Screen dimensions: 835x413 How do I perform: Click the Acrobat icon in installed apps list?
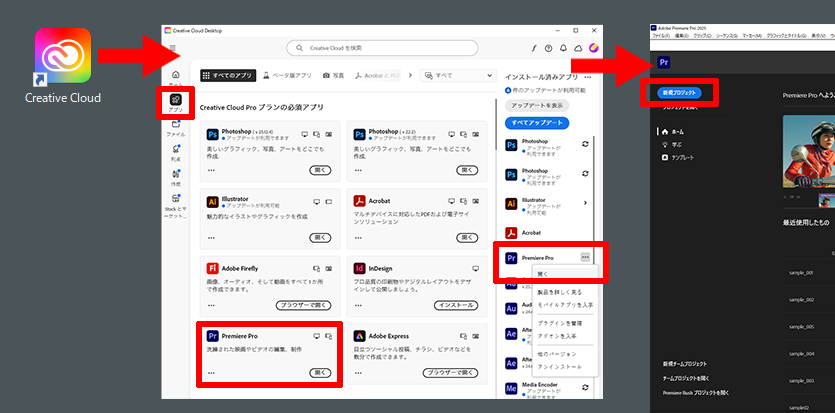[511, 233]
